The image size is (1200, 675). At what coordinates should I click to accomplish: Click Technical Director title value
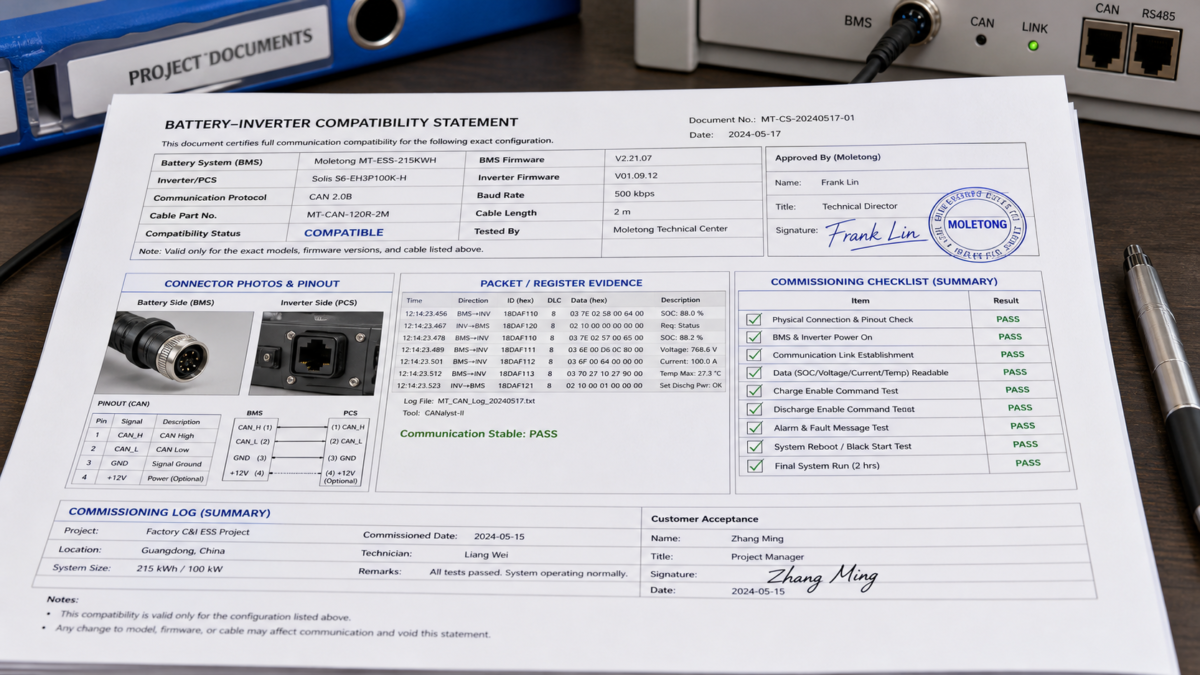click(860, 206)
